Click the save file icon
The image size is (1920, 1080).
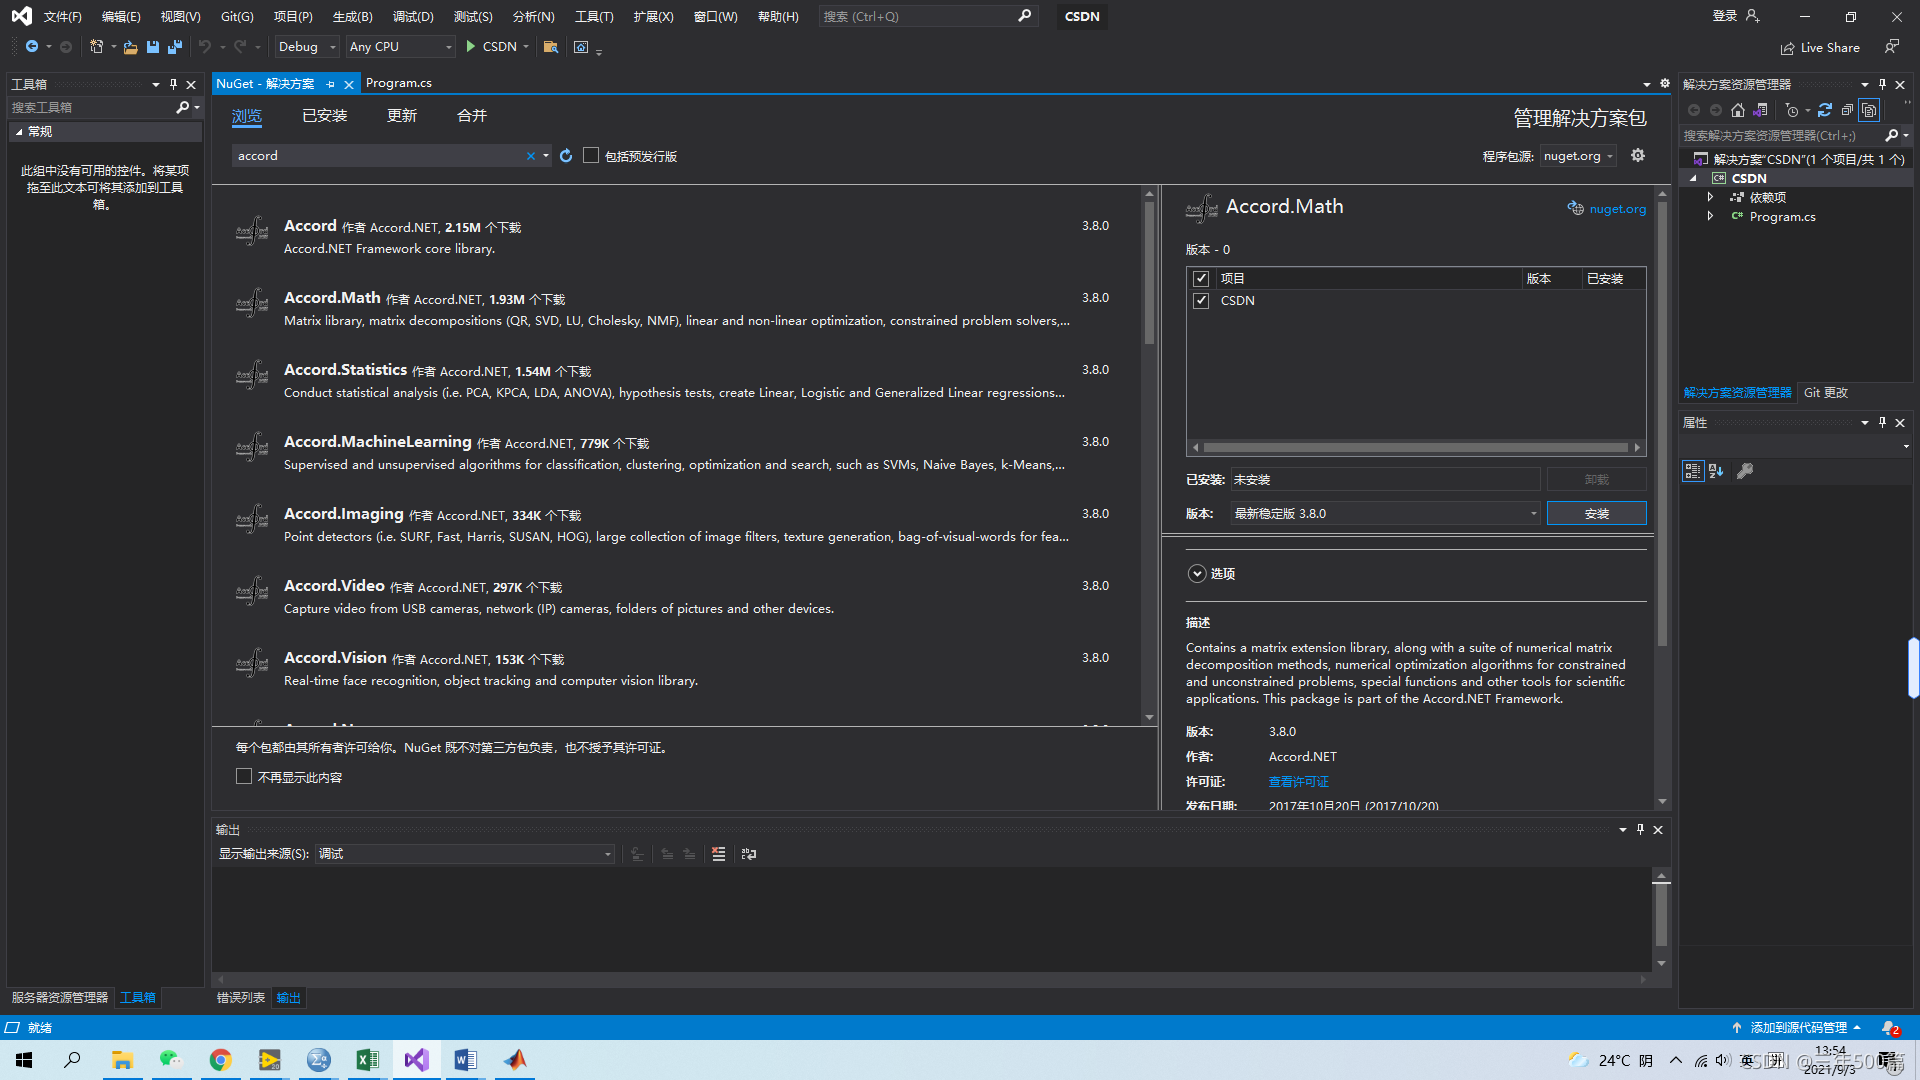pos(153,47)
